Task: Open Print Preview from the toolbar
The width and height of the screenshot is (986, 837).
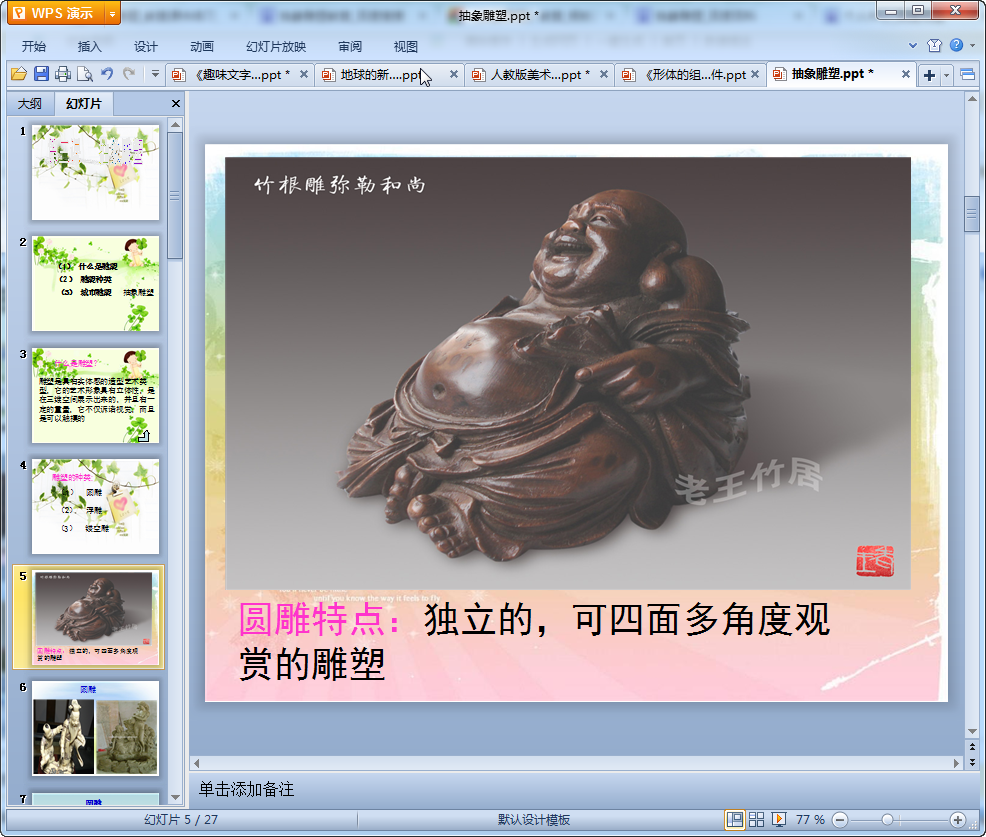Action: click(85, 74)
